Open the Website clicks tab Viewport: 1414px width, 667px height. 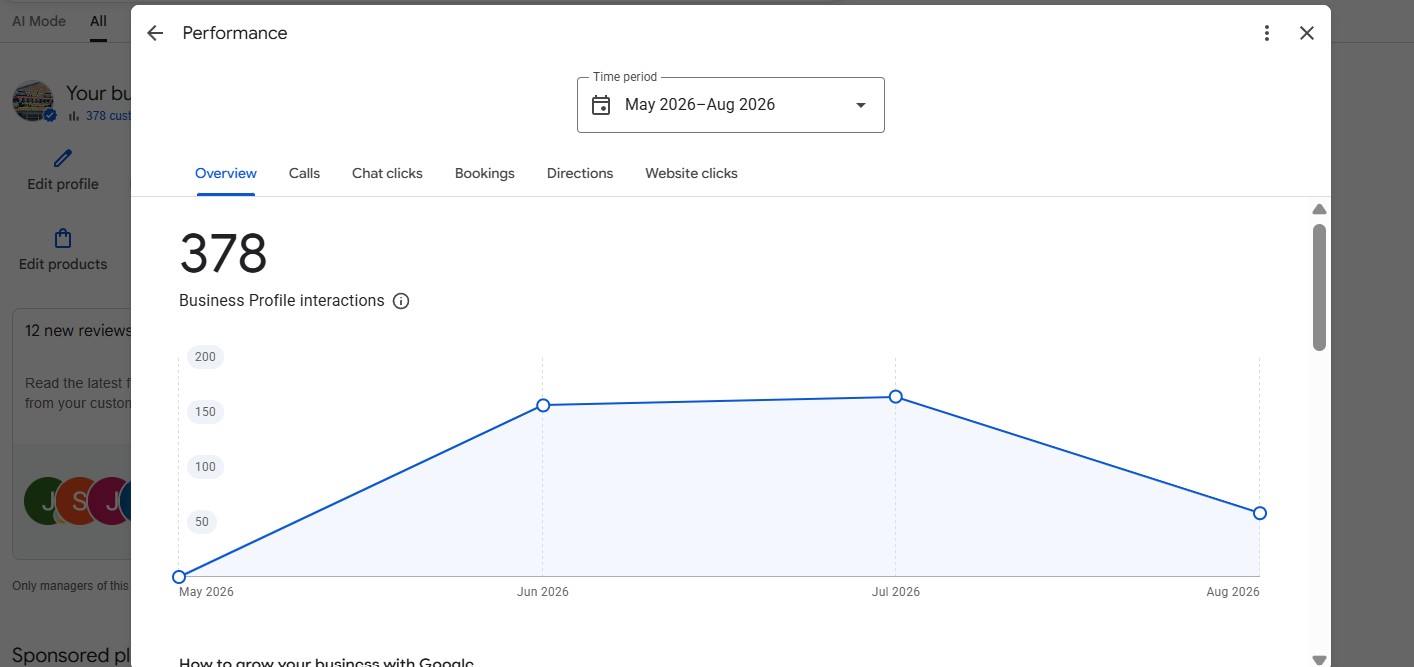(691, 173)
